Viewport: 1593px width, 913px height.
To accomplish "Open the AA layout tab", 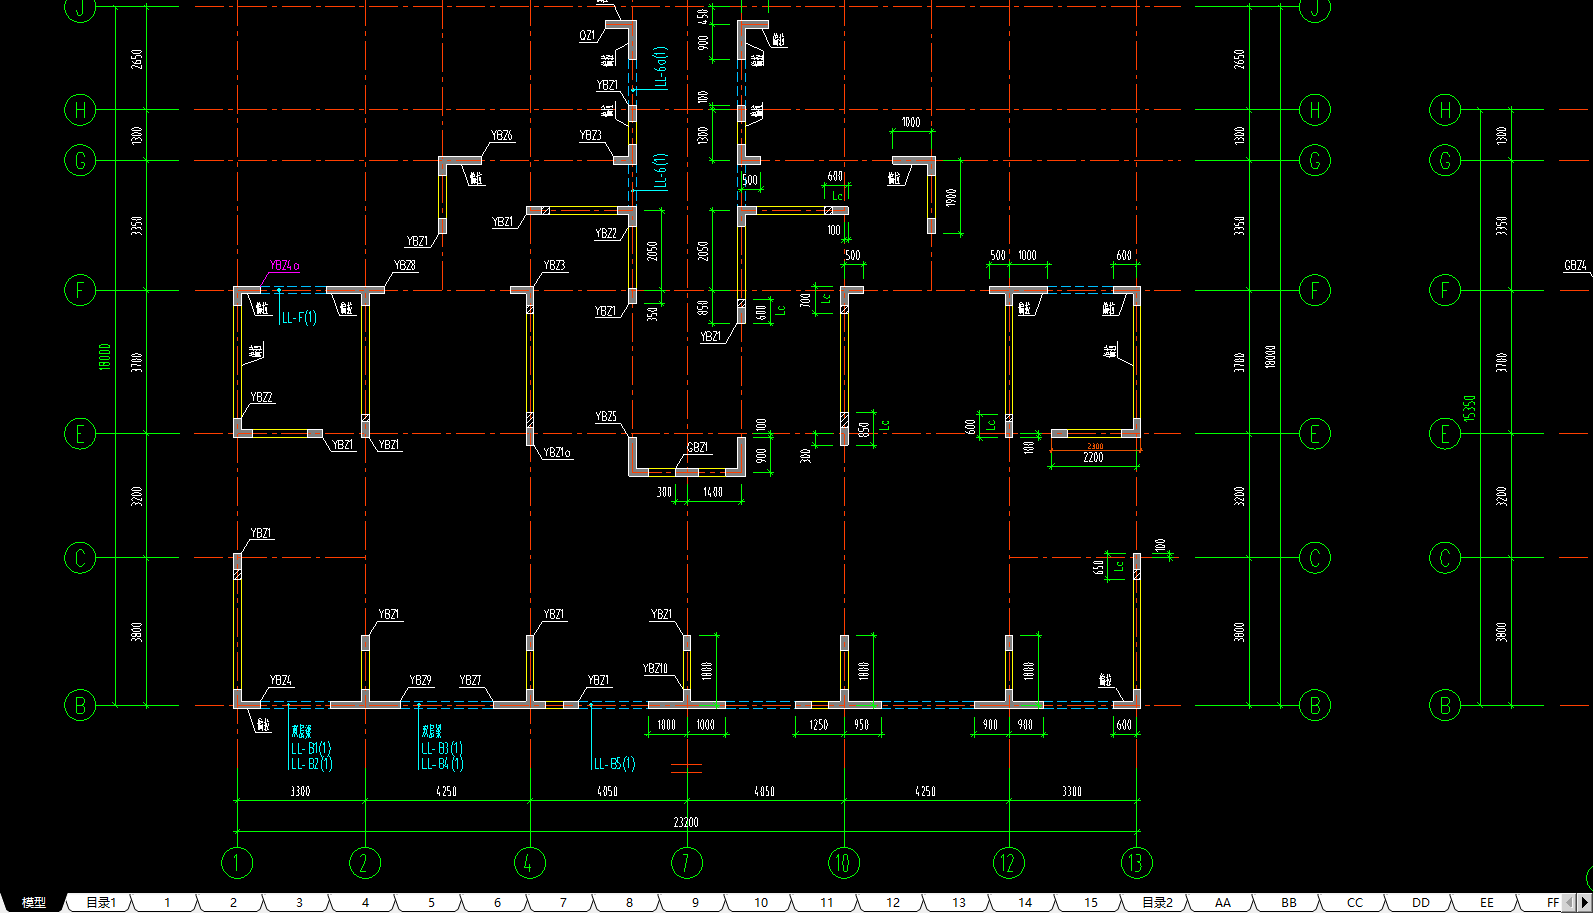I will 1223,903.
